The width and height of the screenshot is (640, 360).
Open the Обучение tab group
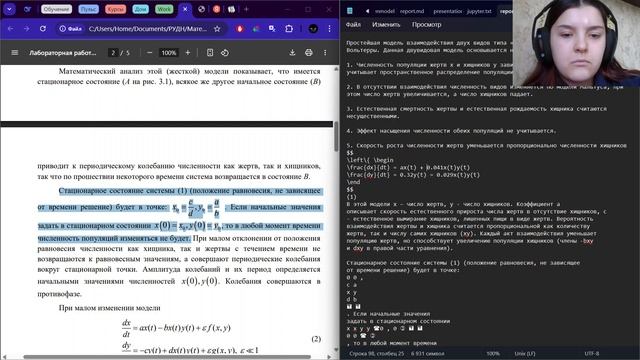56,9
